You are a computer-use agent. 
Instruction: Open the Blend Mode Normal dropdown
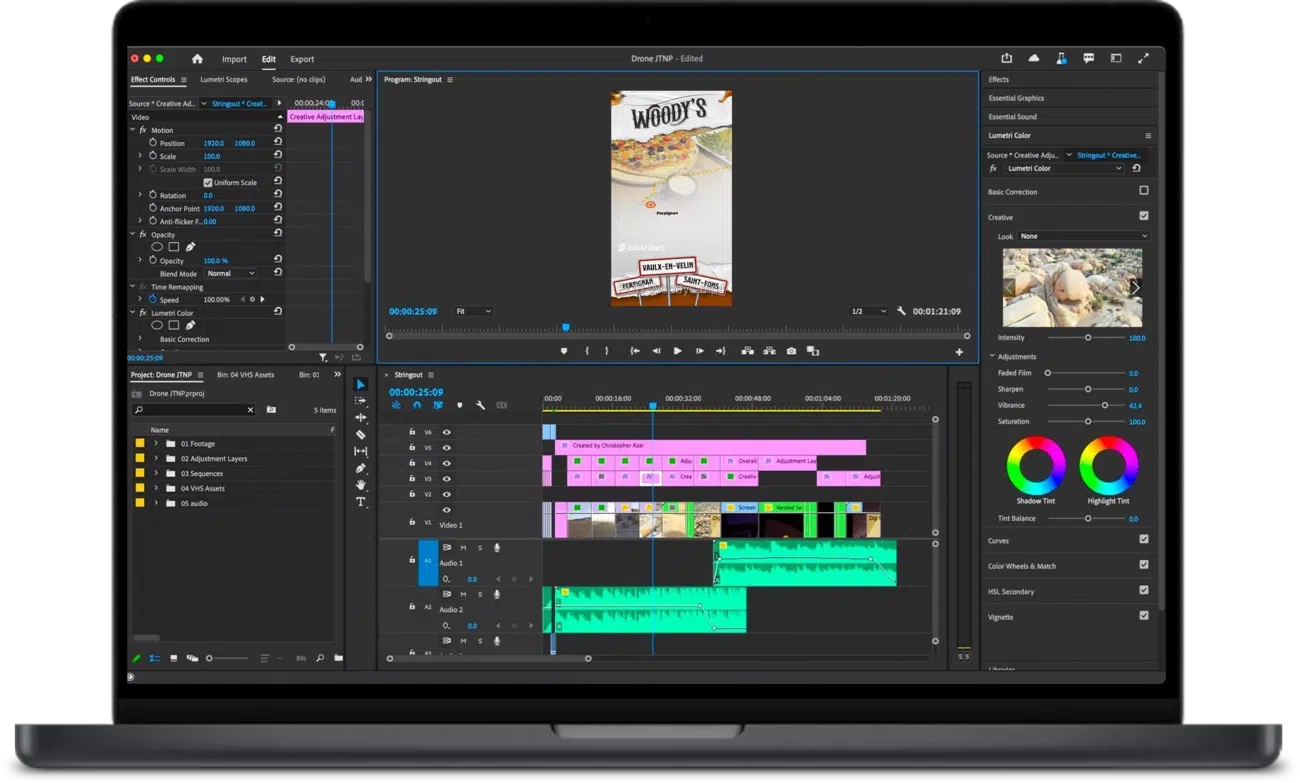pos(230,273)
